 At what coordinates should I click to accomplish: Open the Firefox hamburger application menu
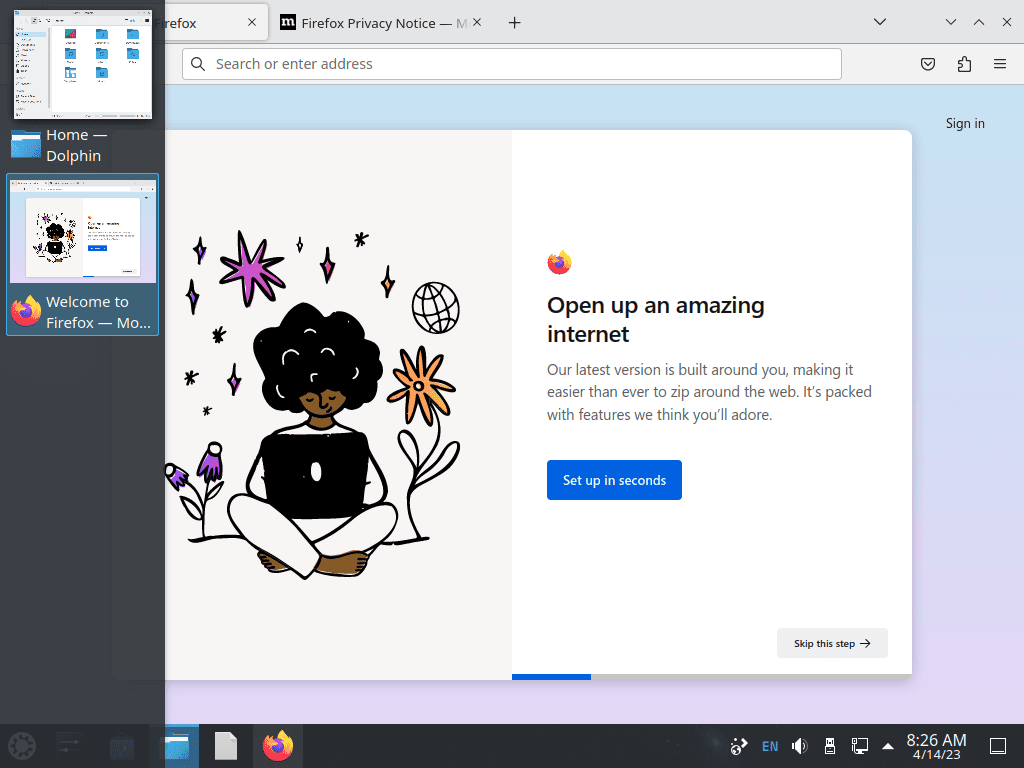(1000, 64)
